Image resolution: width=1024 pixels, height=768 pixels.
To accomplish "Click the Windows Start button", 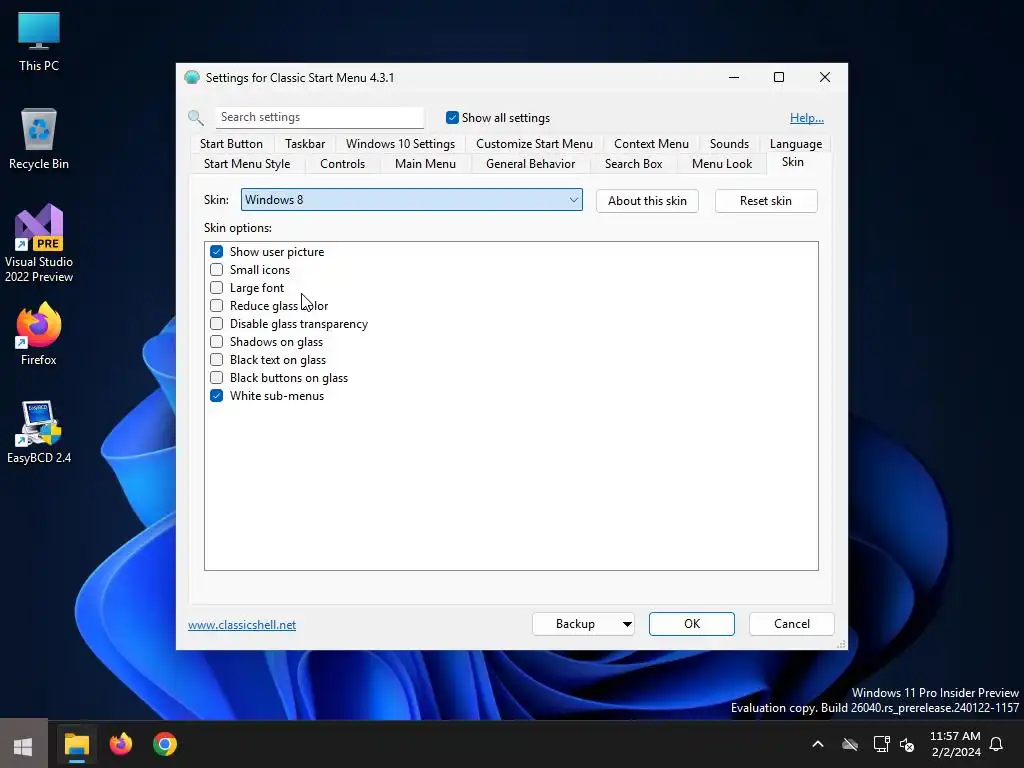I will tap(24, 746).
